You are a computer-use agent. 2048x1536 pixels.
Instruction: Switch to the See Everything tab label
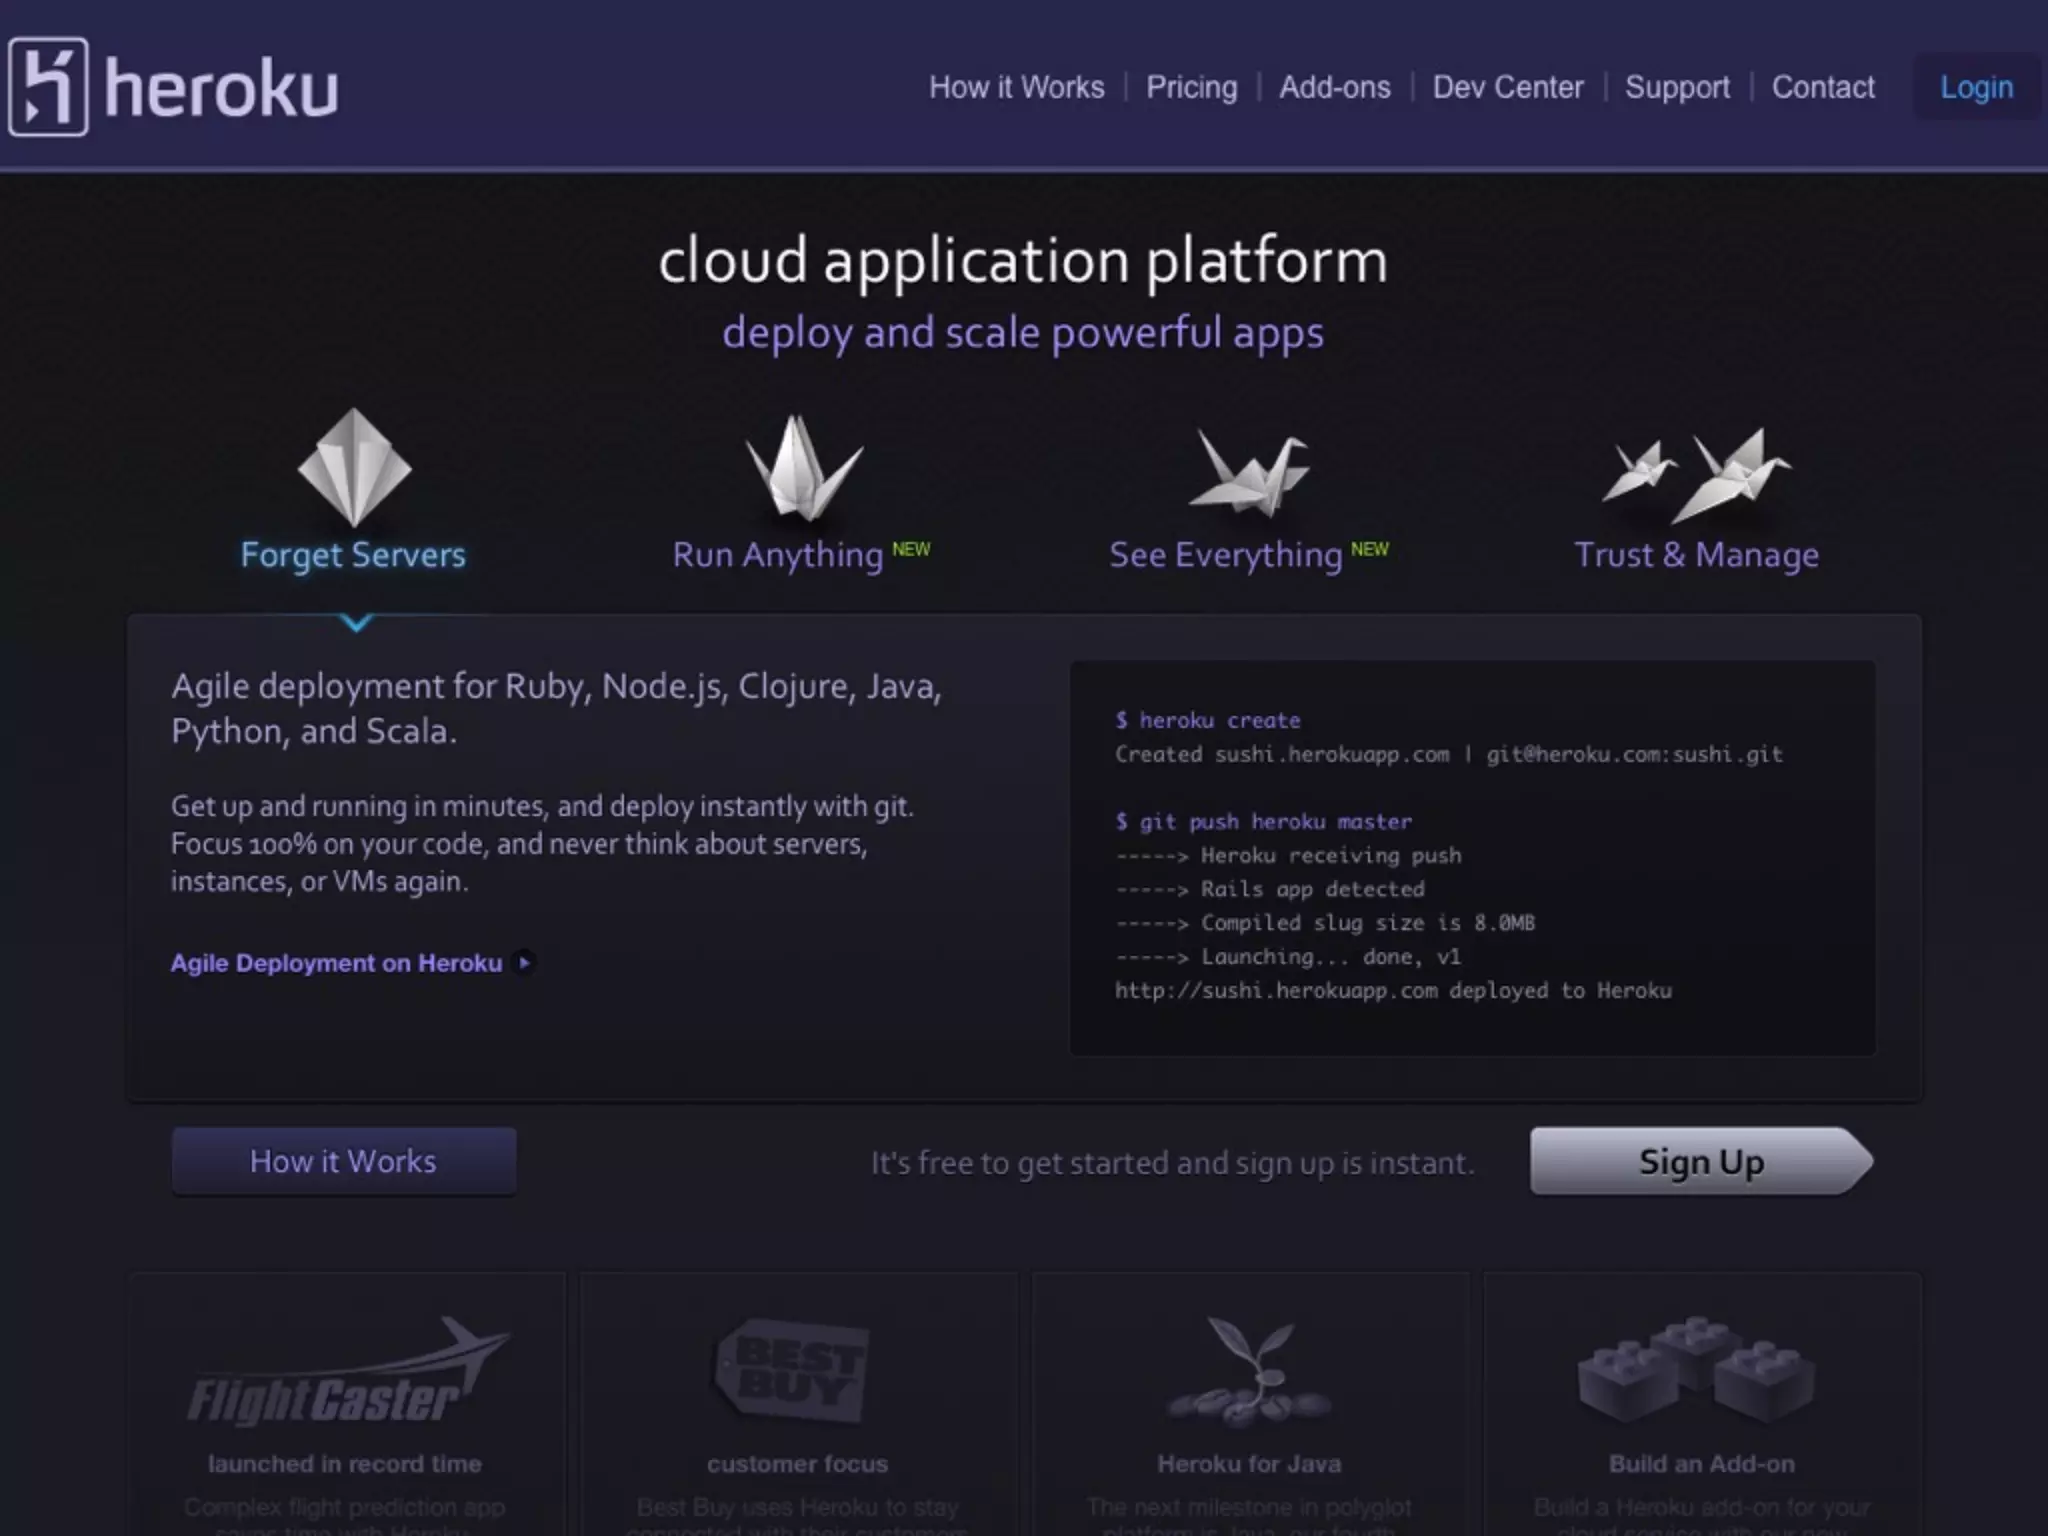coord(1225,555)
